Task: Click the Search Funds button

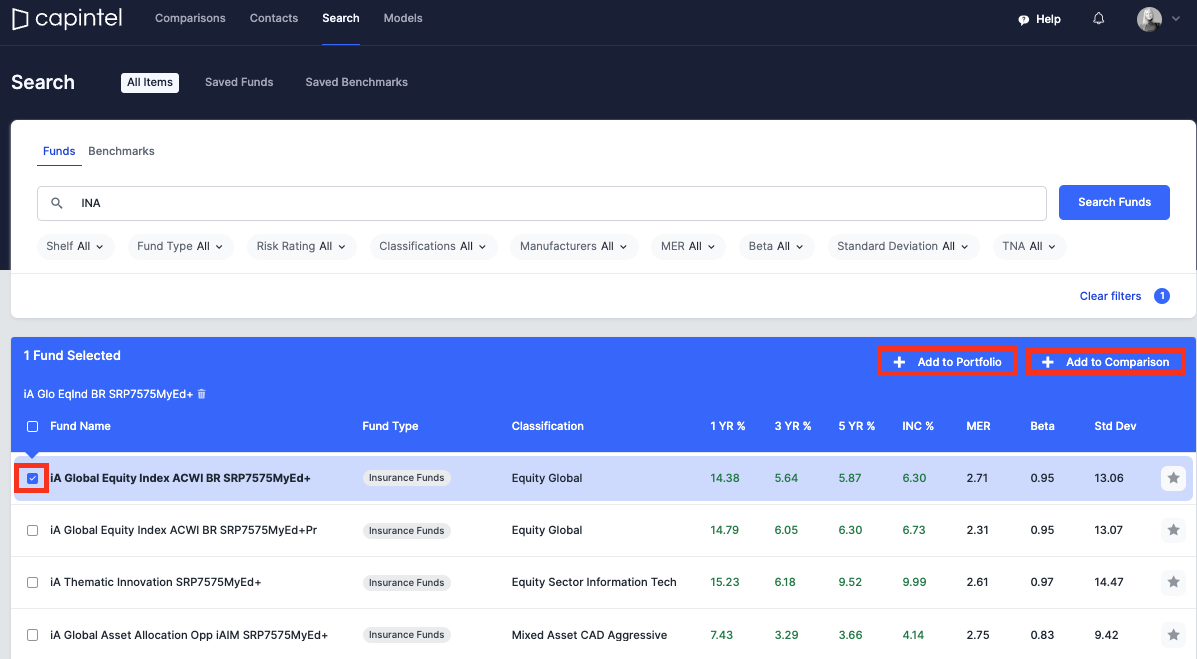Action: coord(1115,202)
